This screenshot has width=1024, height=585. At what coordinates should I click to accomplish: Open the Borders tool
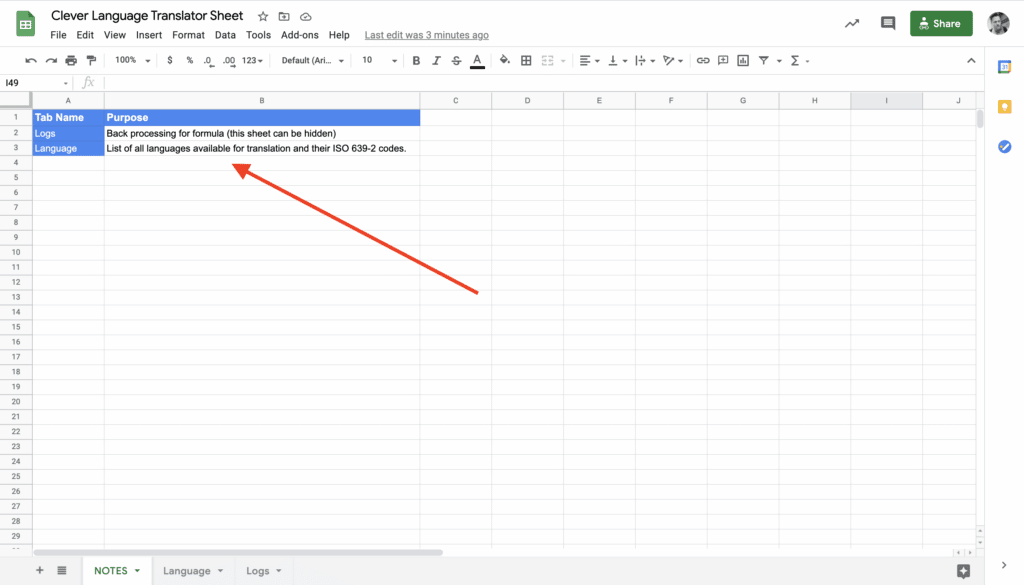coord(526,61)
